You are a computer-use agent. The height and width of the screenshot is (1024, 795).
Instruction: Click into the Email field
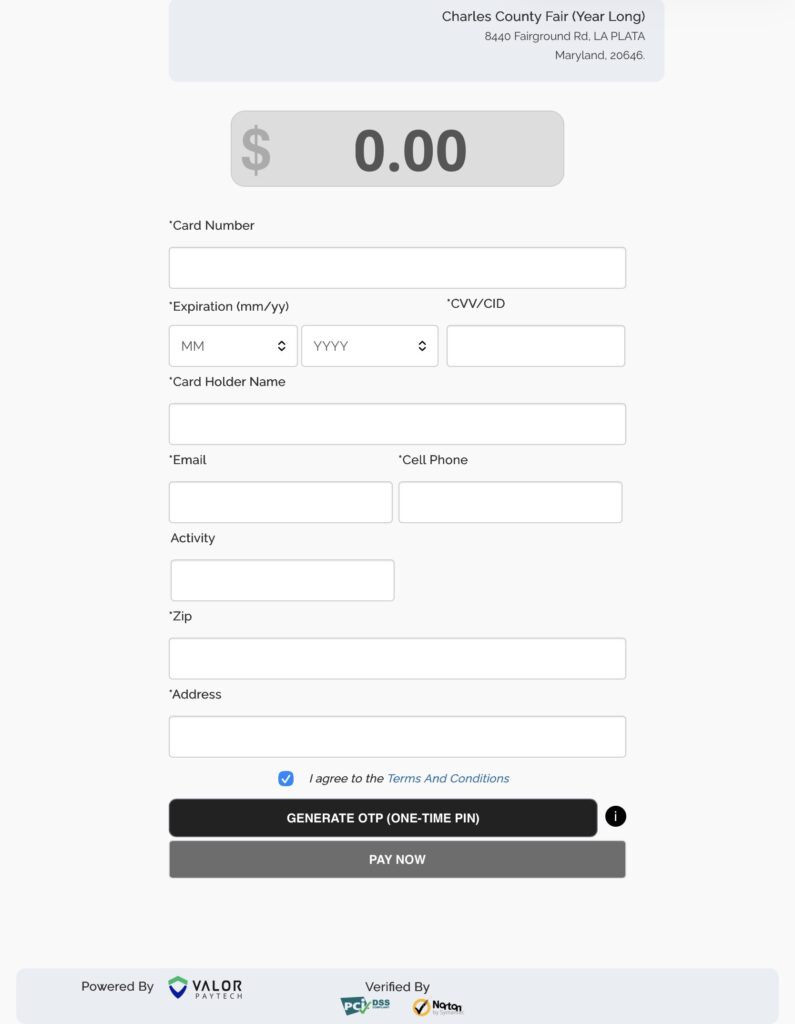tap(280, 502)
